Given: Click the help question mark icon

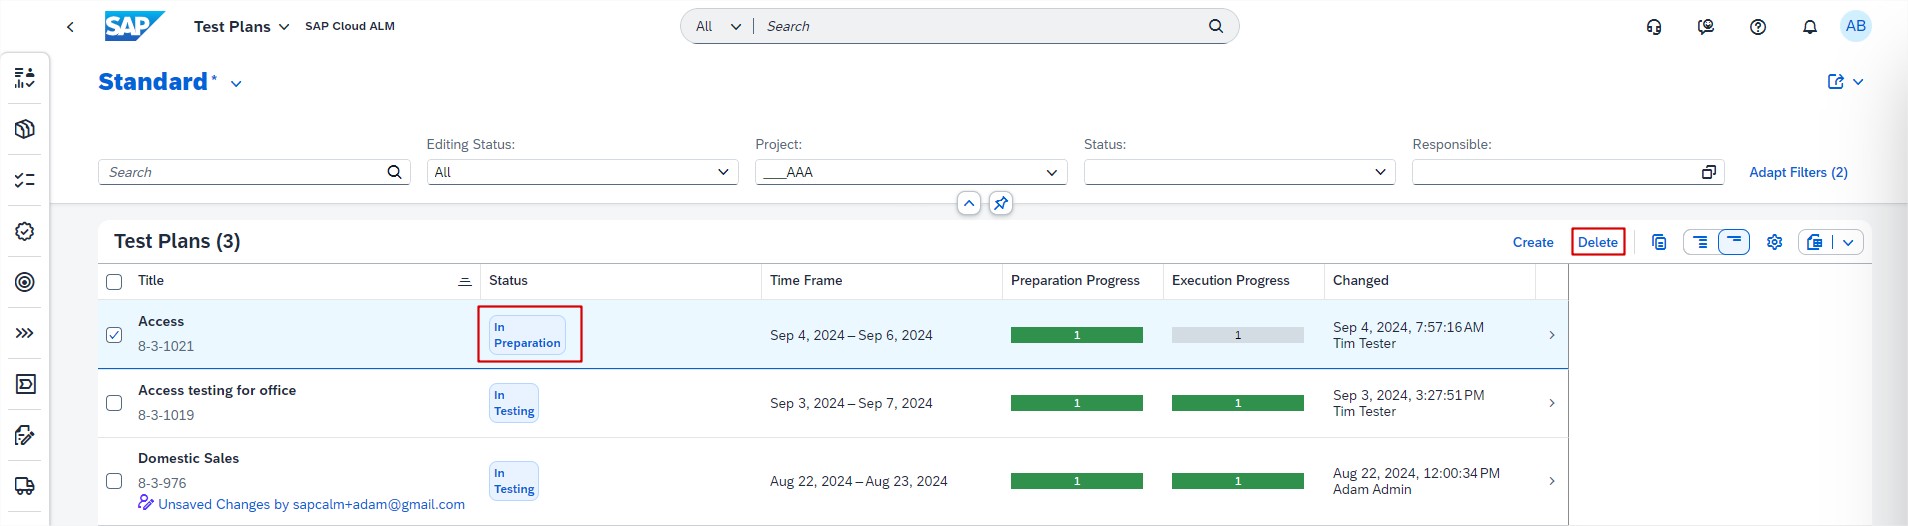Looking at the screenshot, I should coord(1757,27).
